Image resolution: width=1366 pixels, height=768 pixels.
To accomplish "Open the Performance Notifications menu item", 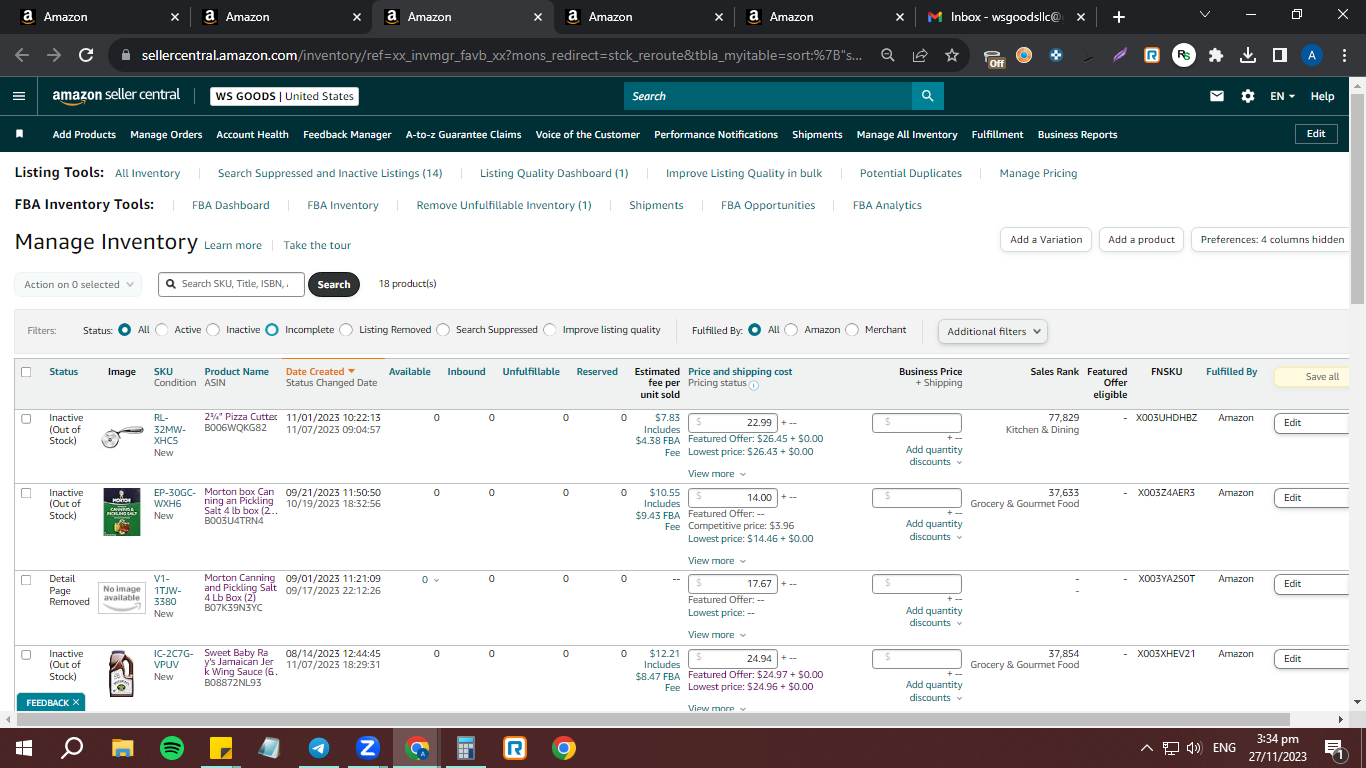I will pyautogui.click(x=716, y=134).
